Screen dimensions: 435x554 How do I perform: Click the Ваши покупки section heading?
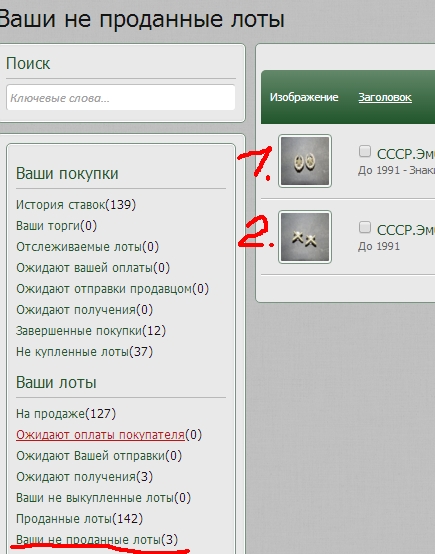point(67,173)
